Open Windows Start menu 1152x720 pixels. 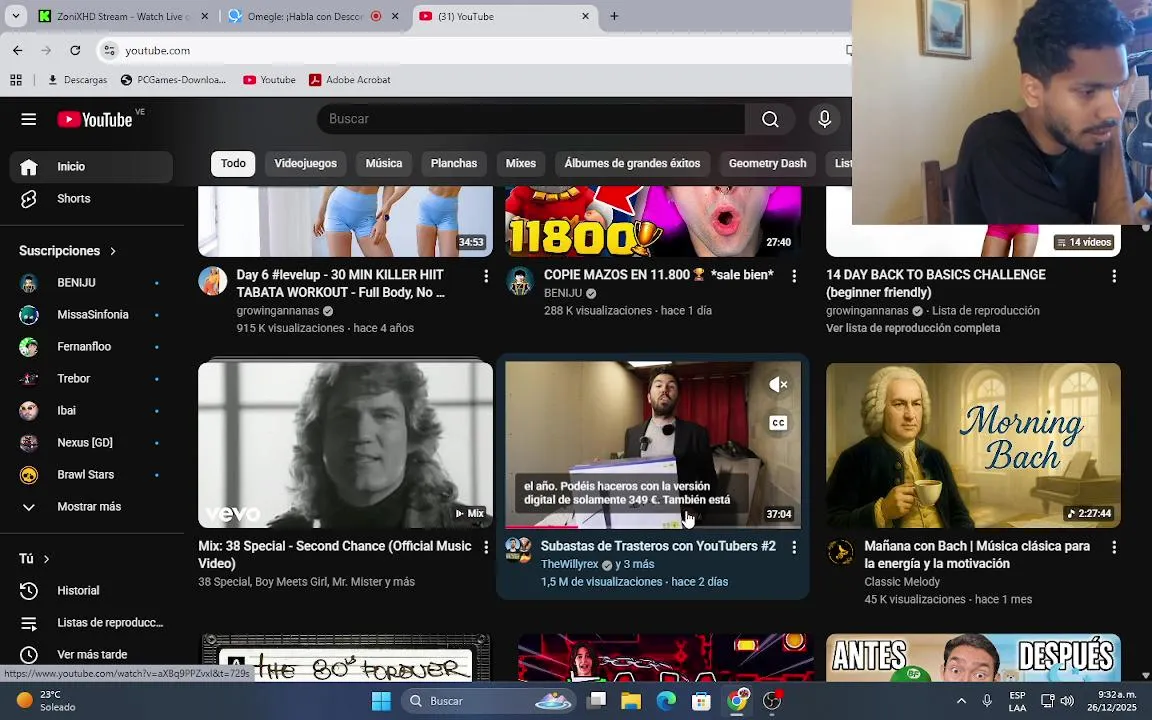tap(381, 702)
